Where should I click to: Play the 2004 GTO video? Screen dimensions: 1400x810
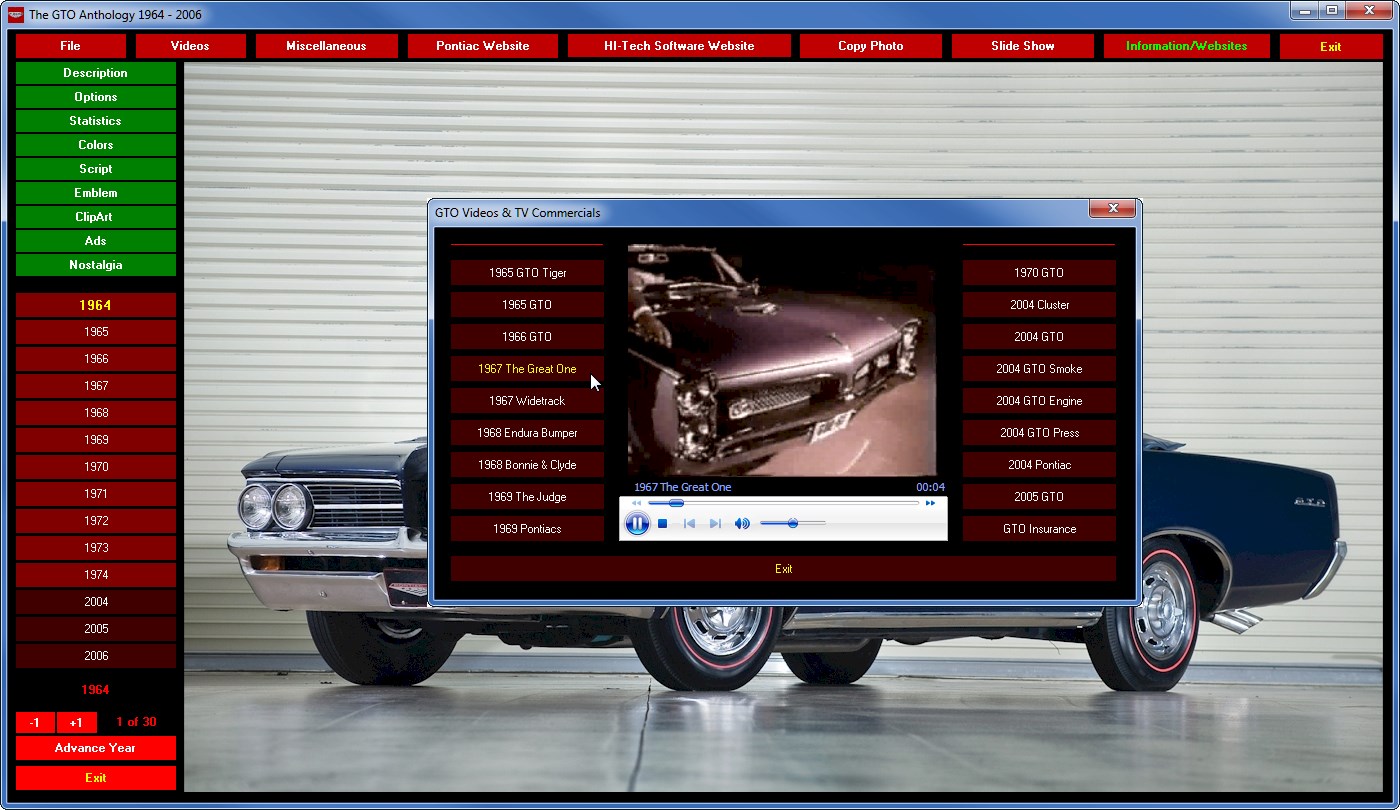coord(1039,337)
